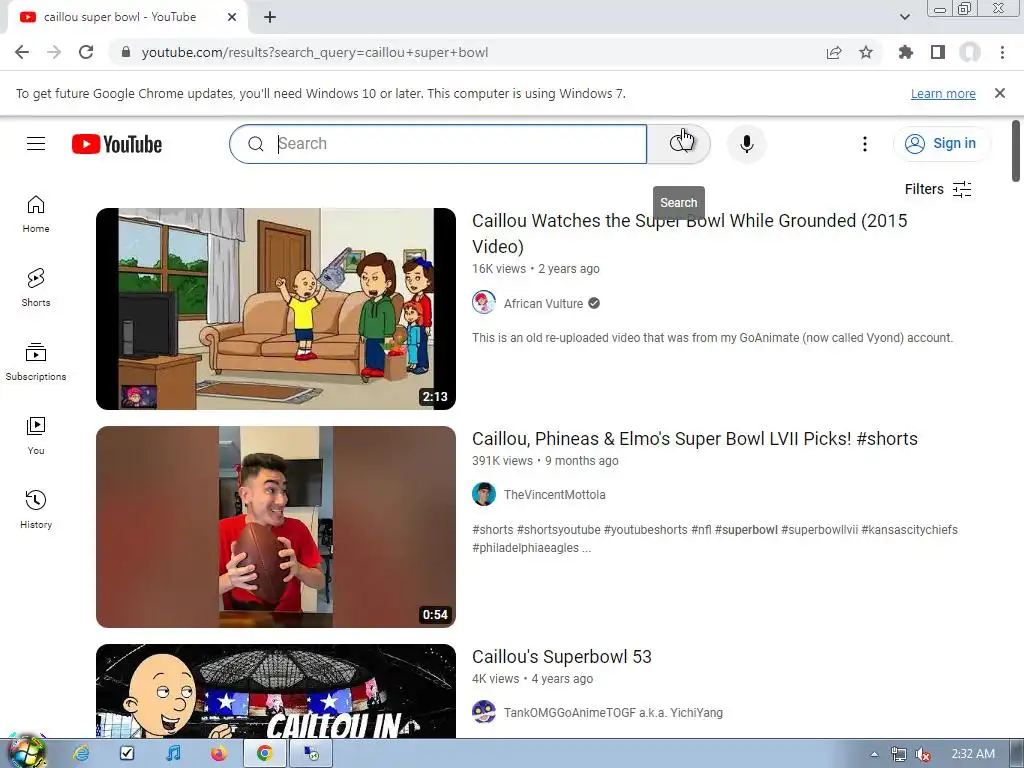Open Caillou, Phineas & Elmo's Super Bowl title
Image resolution: width=1024 pixels, height=768 pixels.
pyautogui.click(x=695, y=439)
